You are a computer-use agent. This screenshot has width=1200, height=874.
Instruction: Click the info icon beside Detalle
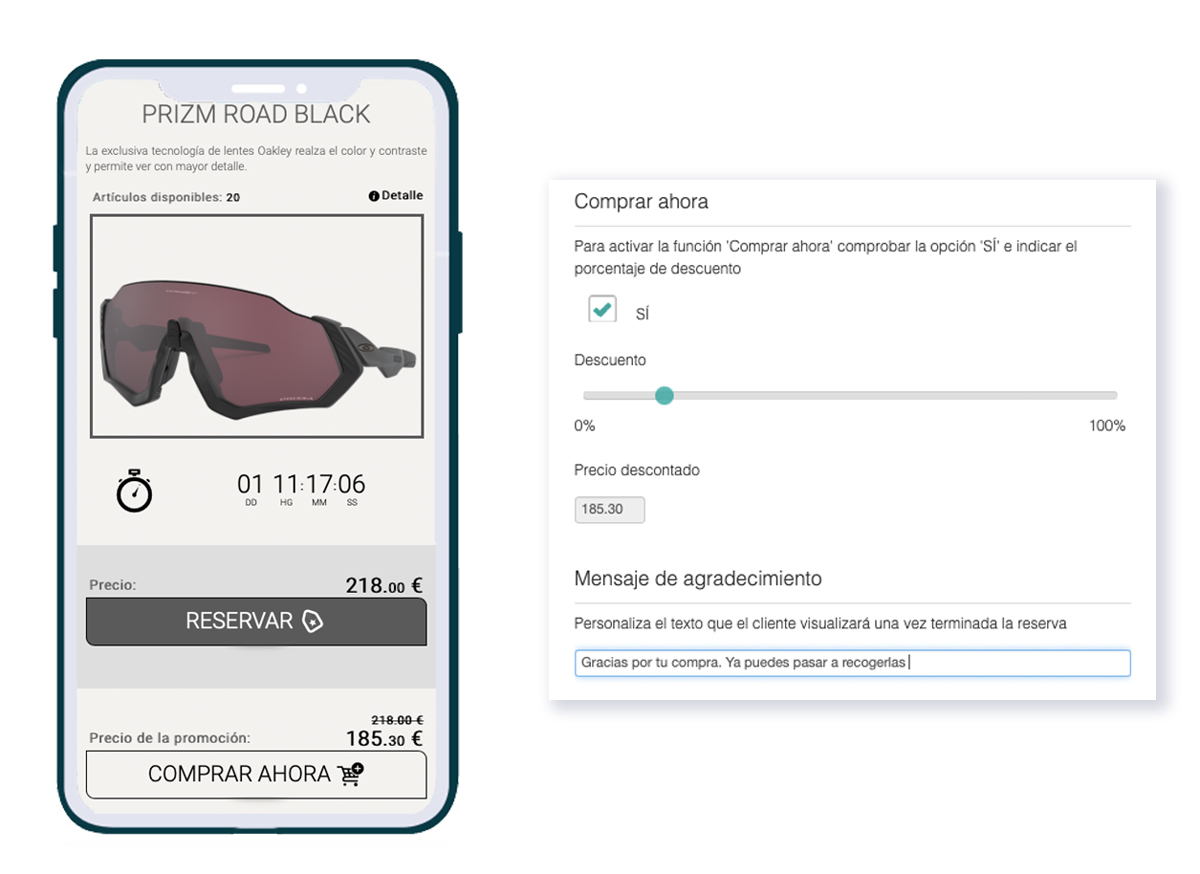pos(374,197)
